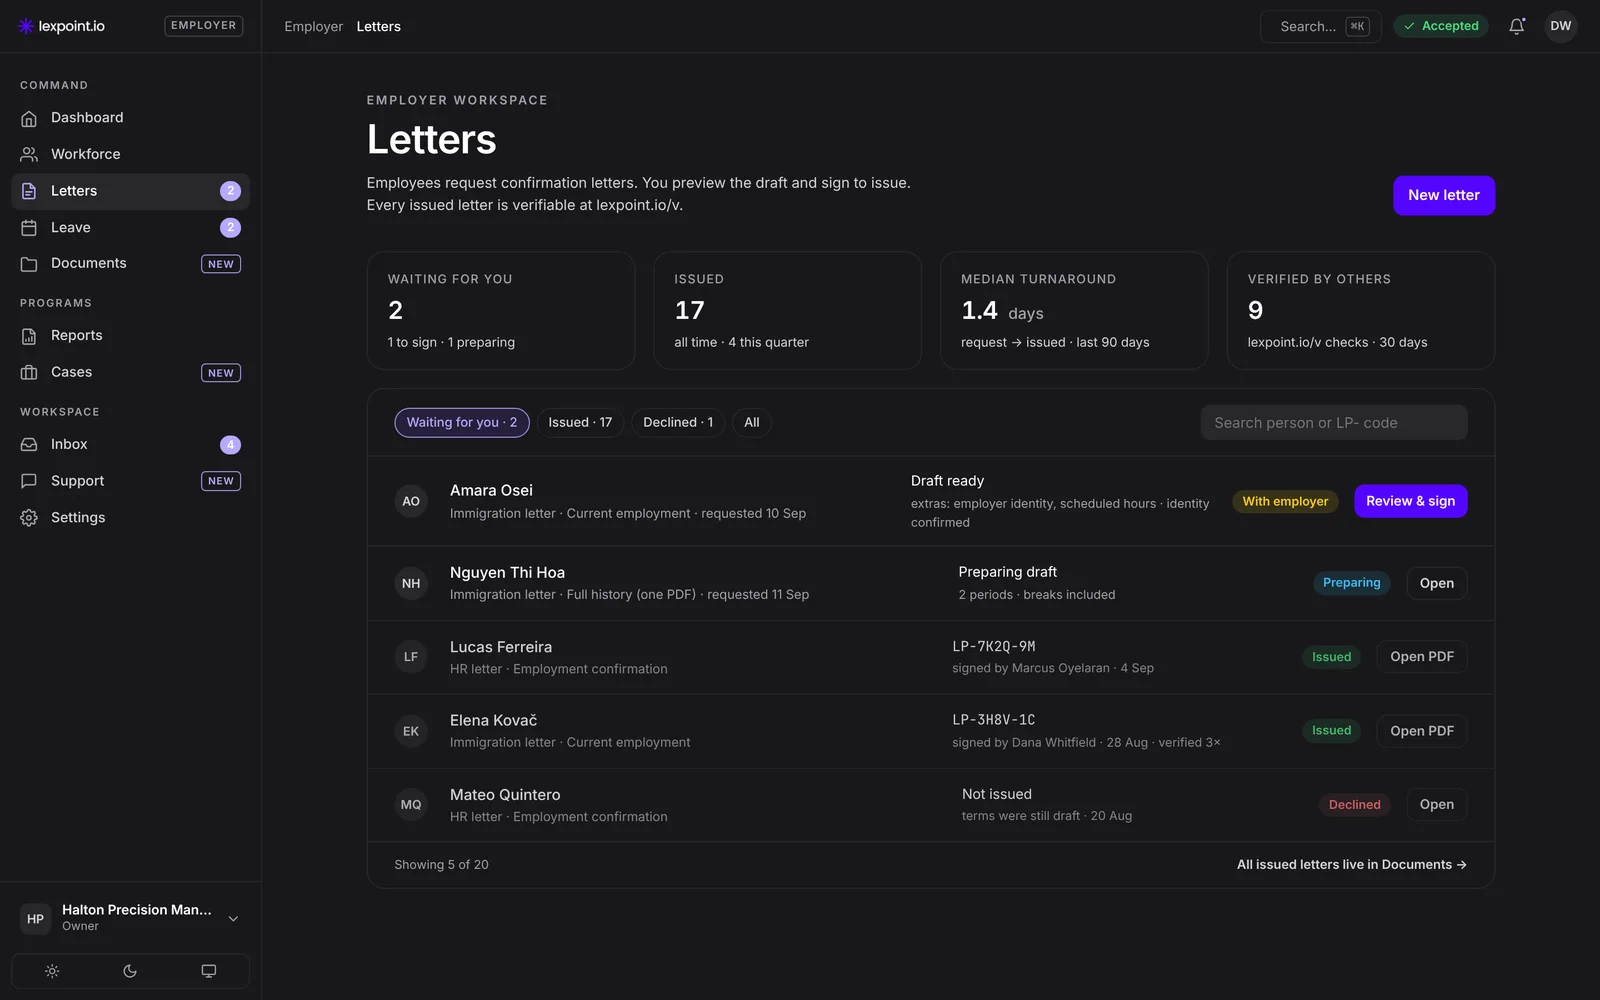Click the lexpoint.io logo

(61, 26)
